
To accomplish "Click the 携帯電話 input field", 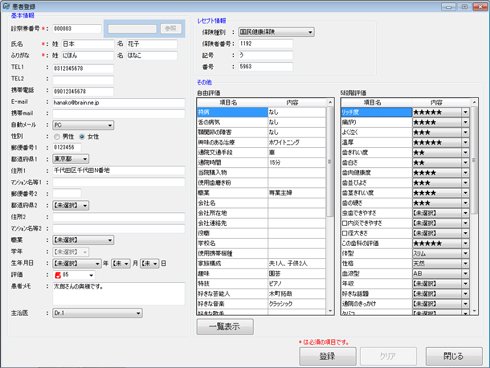I will 83,91.
